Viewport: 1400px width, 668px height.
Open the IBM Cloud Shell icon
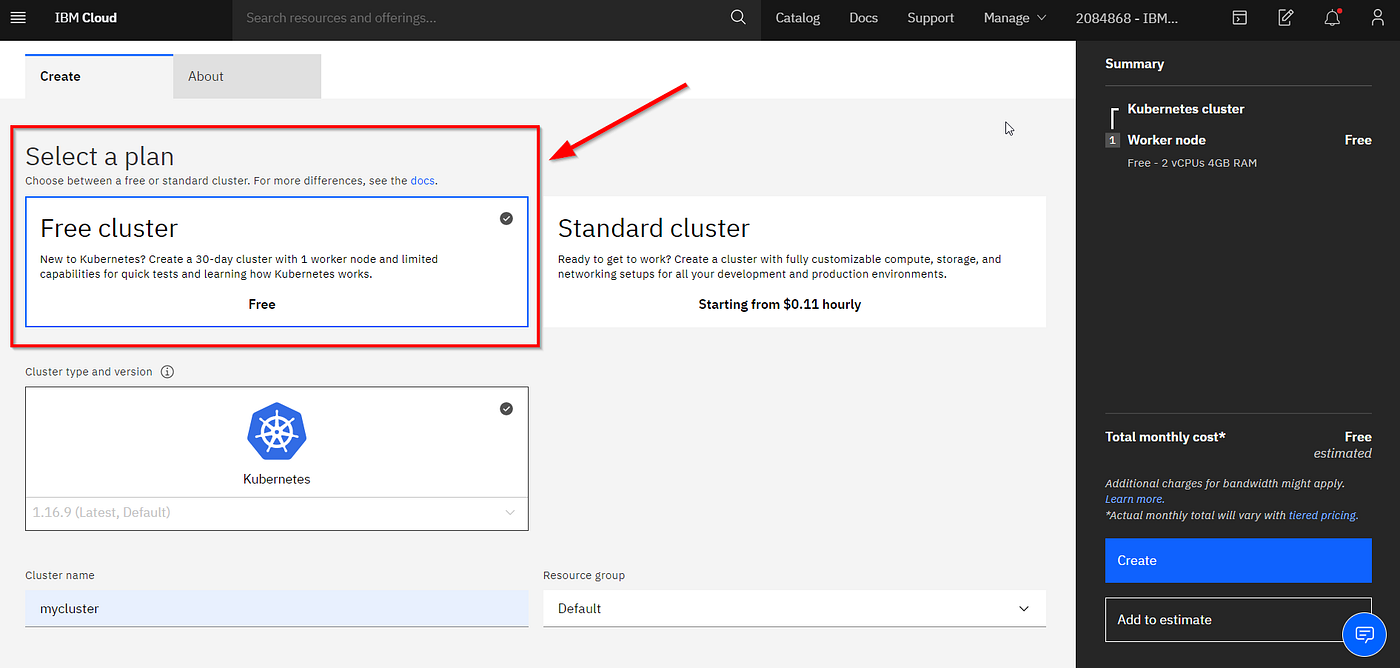(x=1240, y=18)
